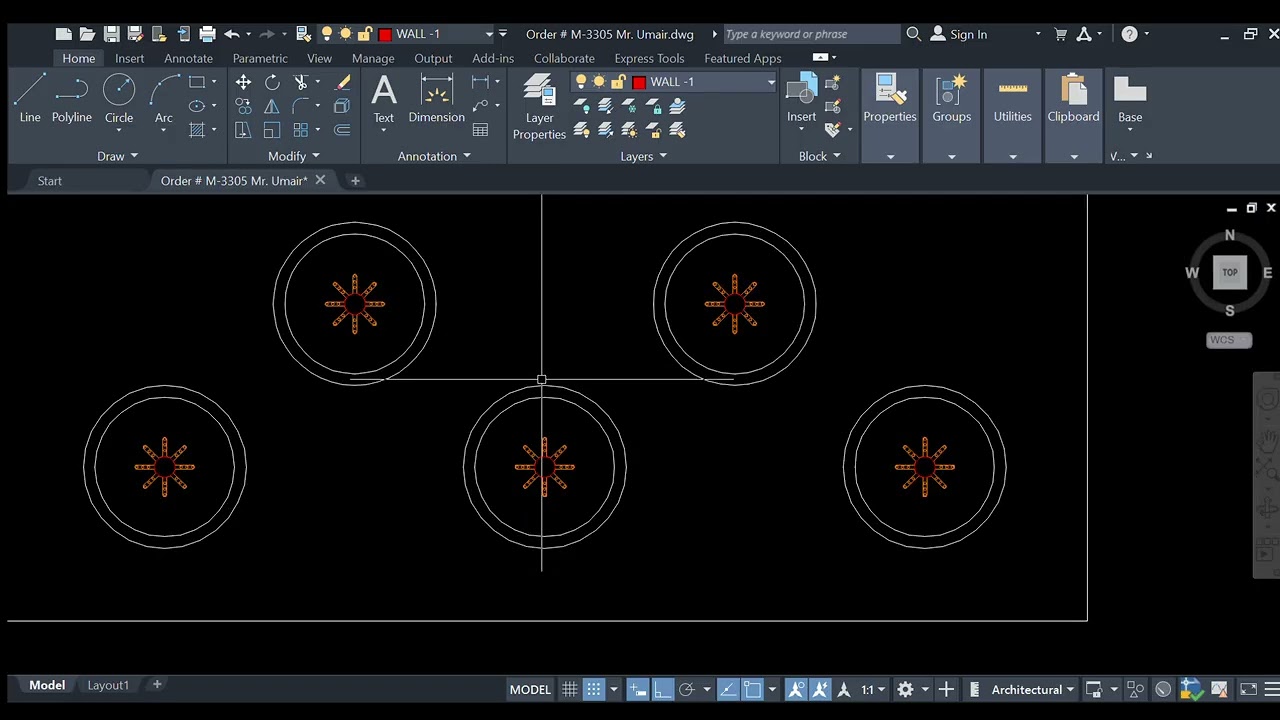
Task: Open the Annotate ribbon tab
Action: 189,58
